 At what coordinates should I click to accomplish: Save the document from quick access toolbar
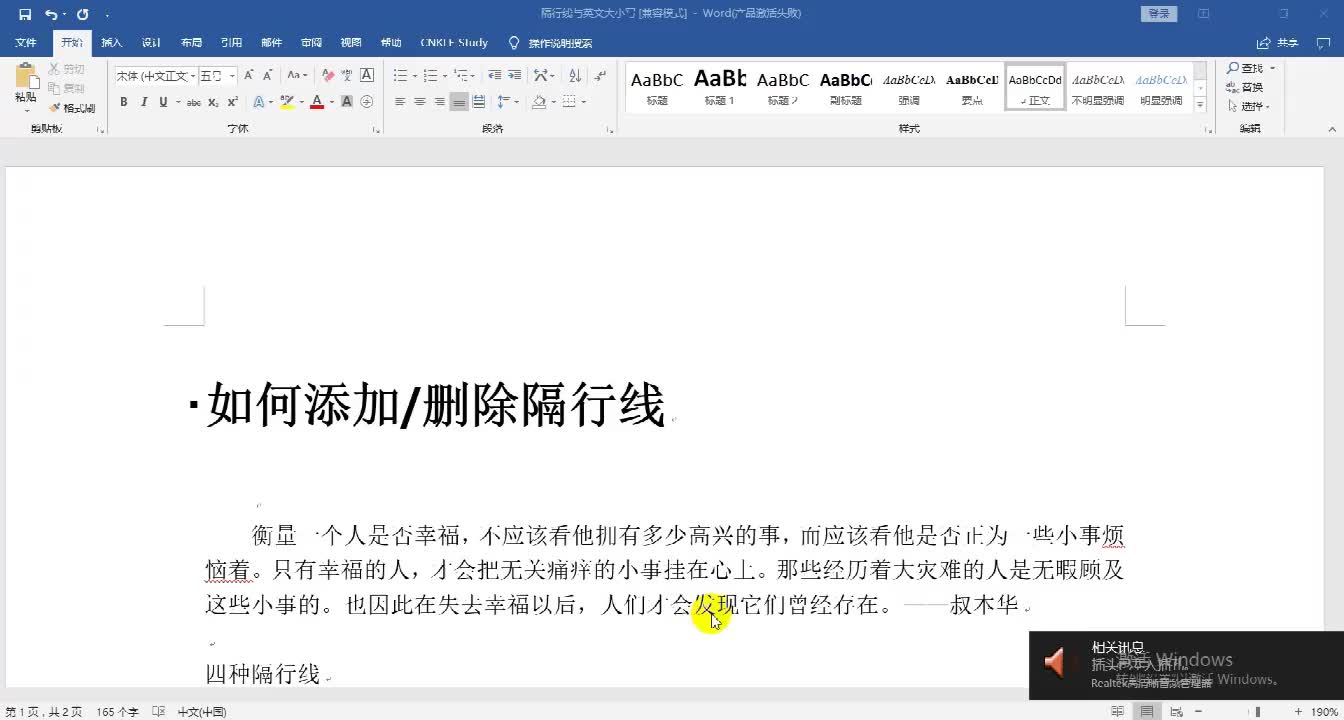[x=25, y=14]
